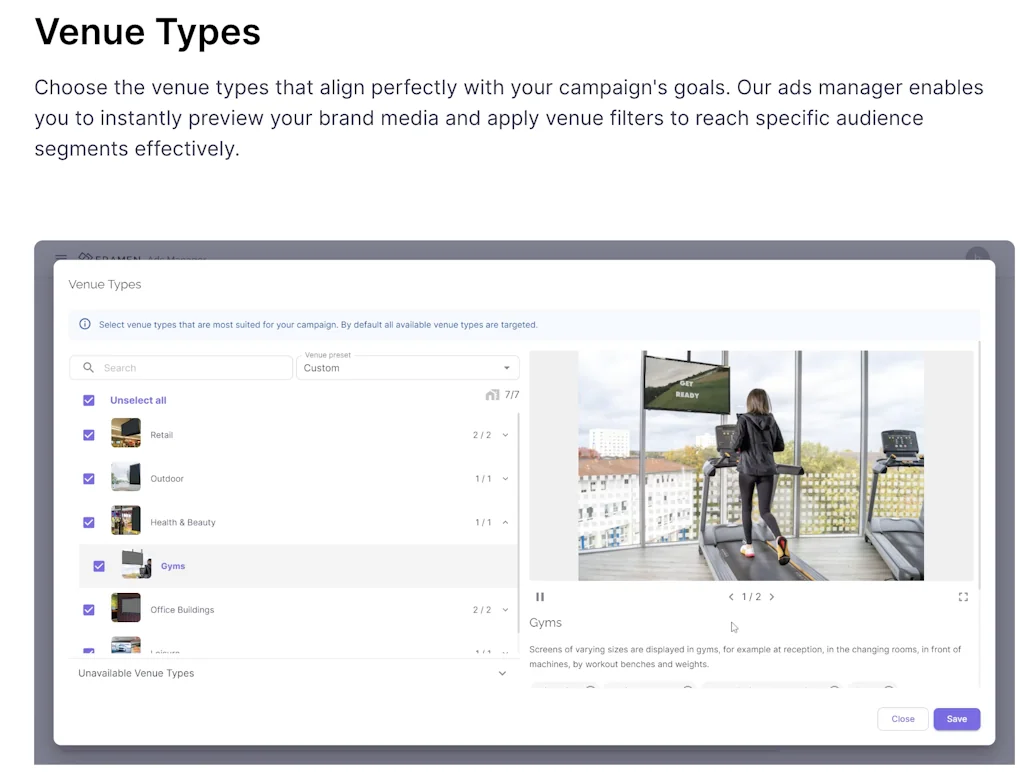Click the info icon in banner
This screenshot has width=1024, height=775.
pos(85,325)
